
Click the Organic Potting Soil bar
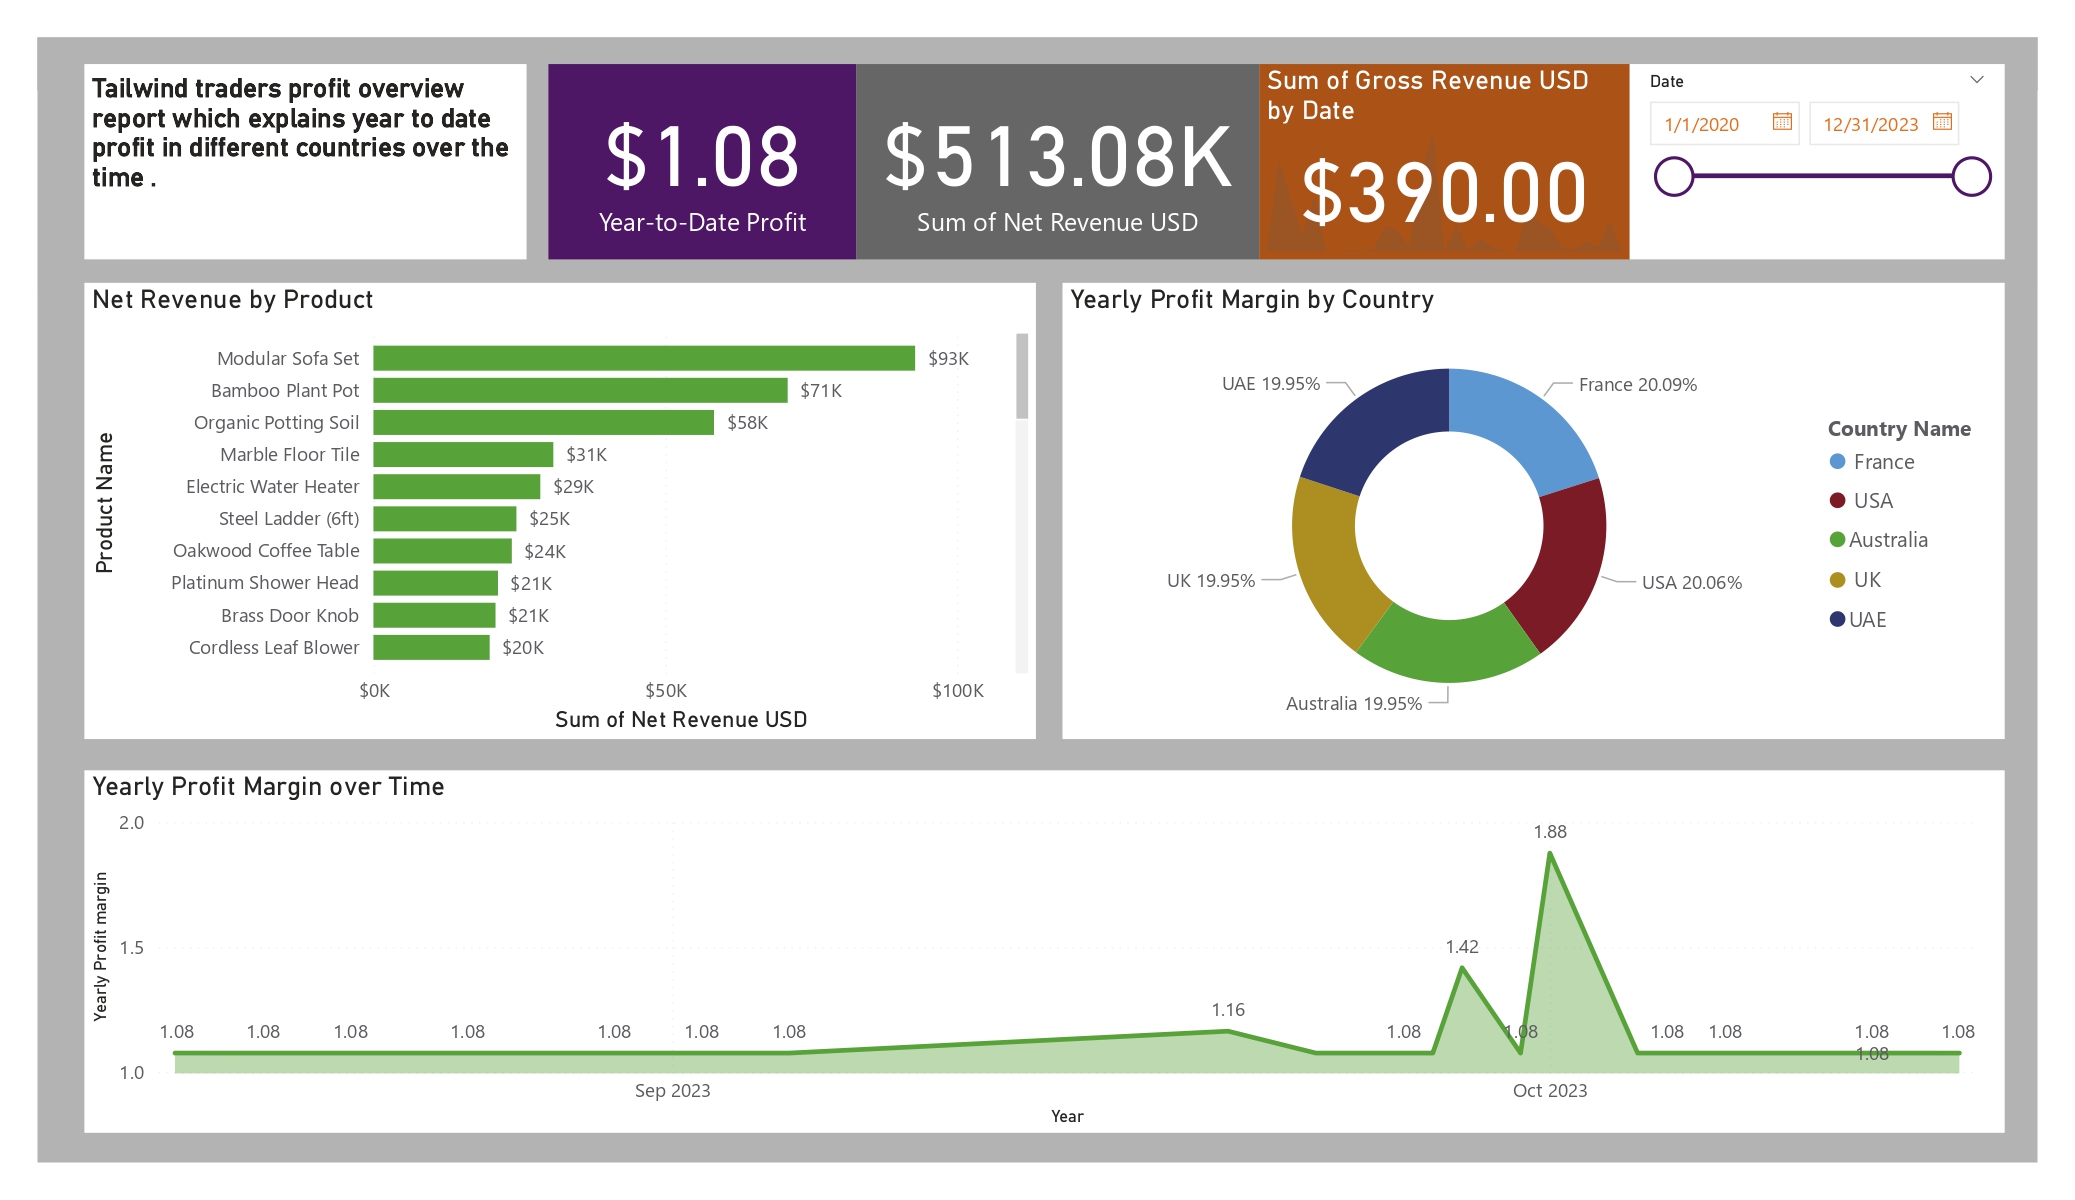pyautogui.click(x=544, y=422)
